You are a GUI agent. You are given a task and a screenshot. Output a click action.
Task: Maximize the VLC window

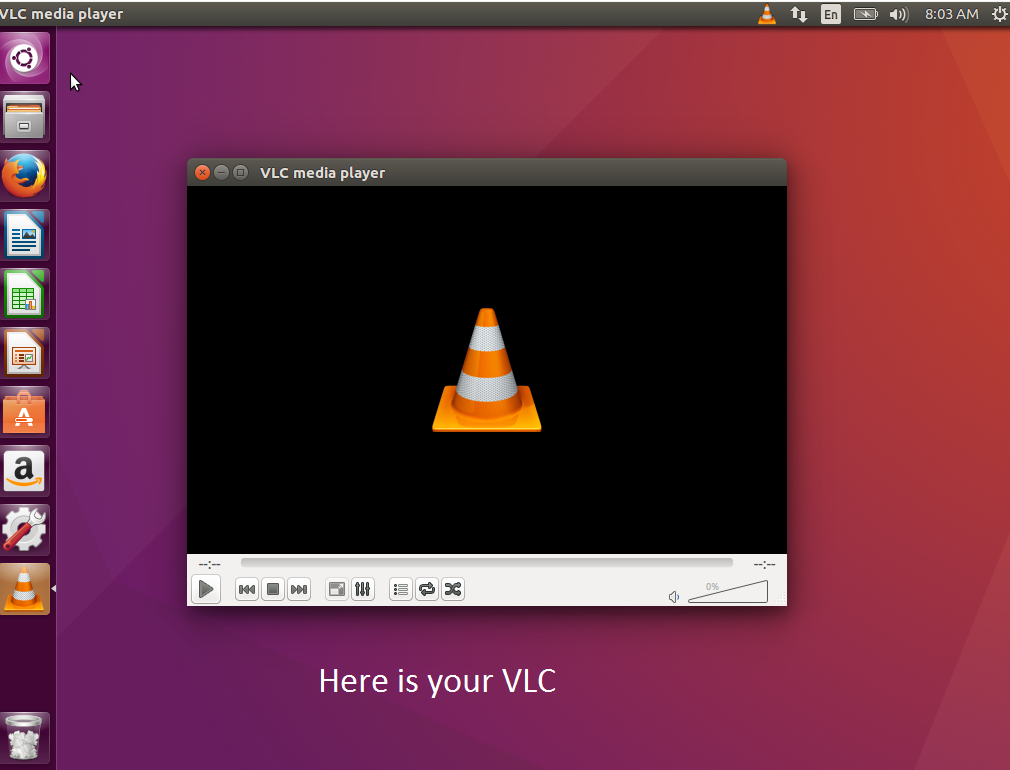click(x=240, y=172)
